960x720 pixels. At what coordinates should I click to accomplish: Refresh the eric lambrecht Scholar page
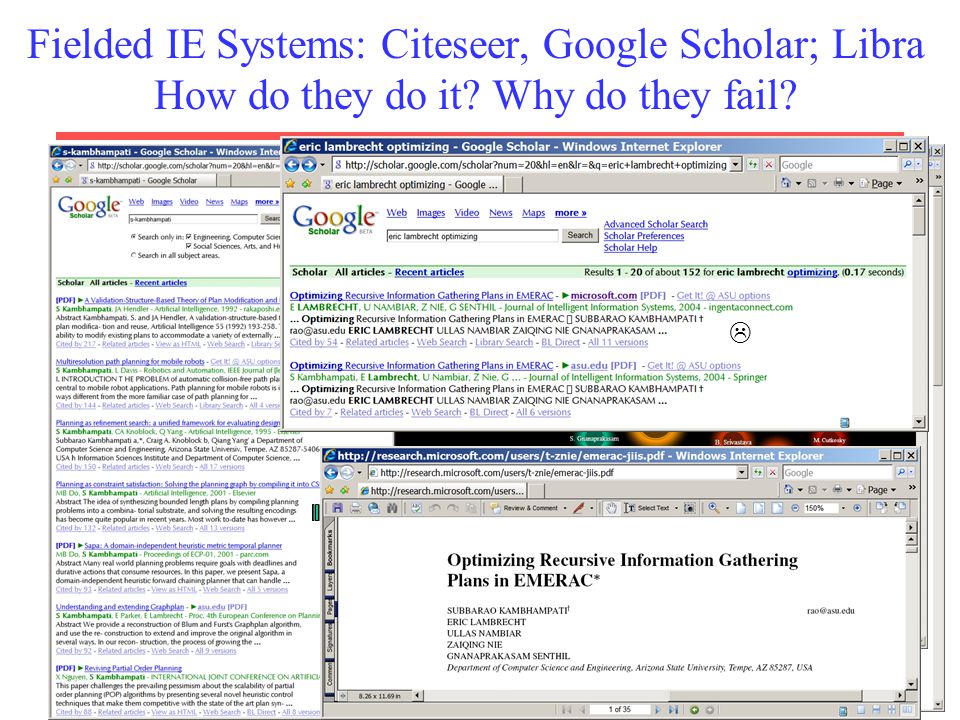[752, 164]
